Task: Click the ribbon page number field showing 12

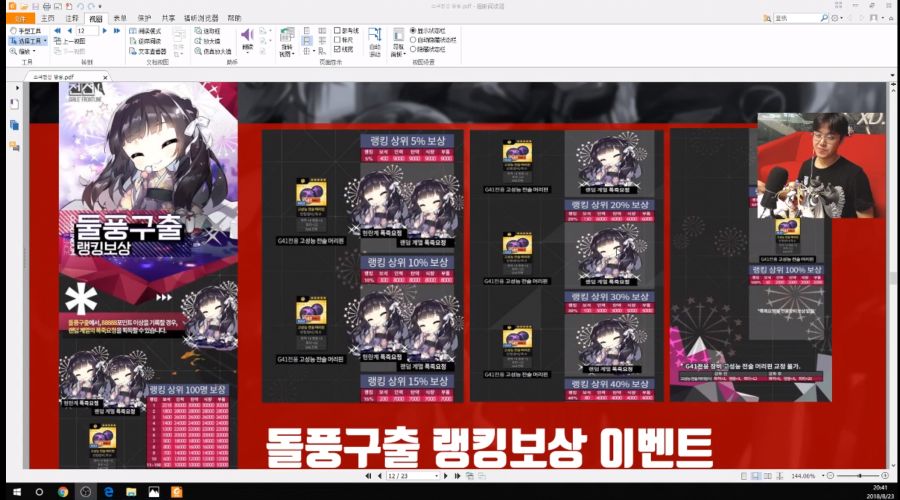Action: (x=87, y=30)
